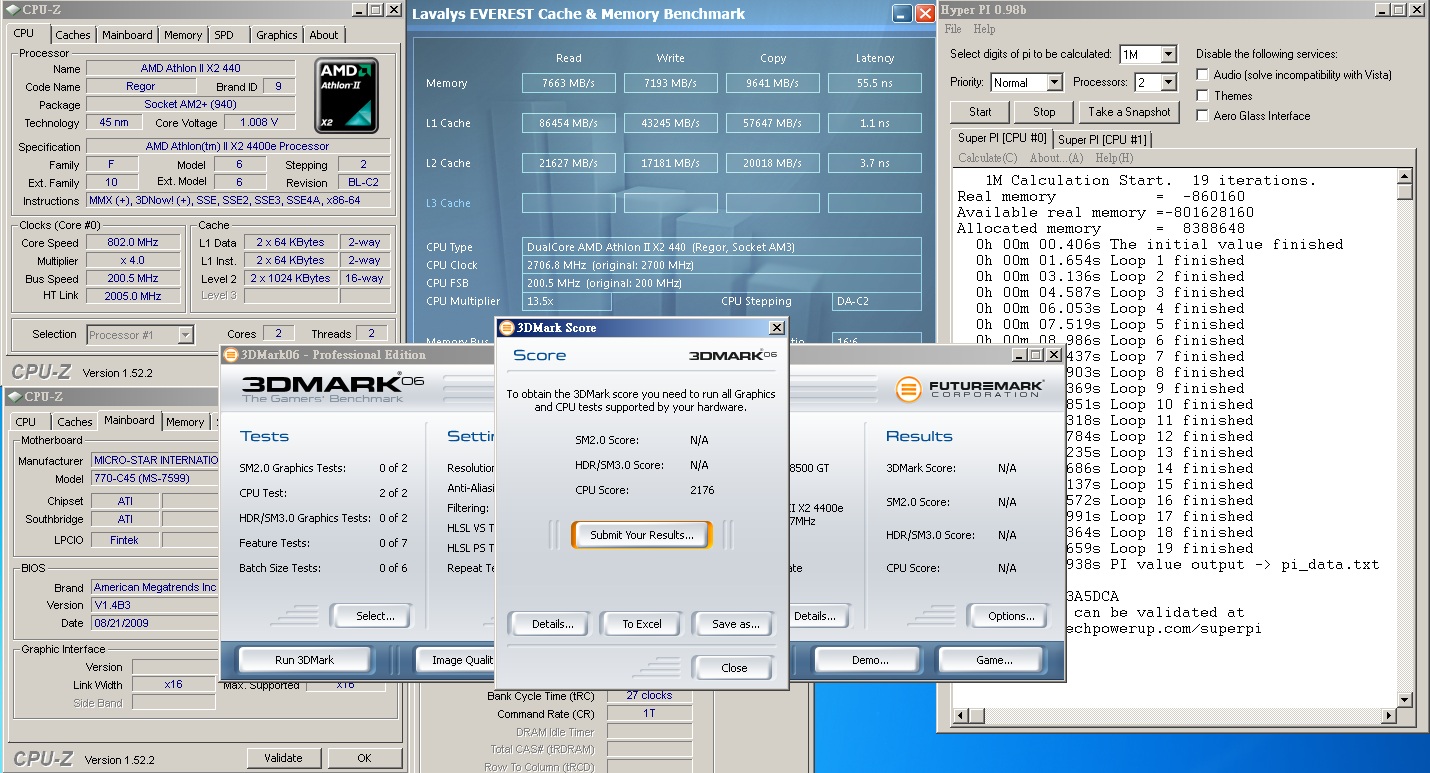Toggle the Themes checkbox in Hyper PI
1430x773 pixels.
tap(1203, 96)
